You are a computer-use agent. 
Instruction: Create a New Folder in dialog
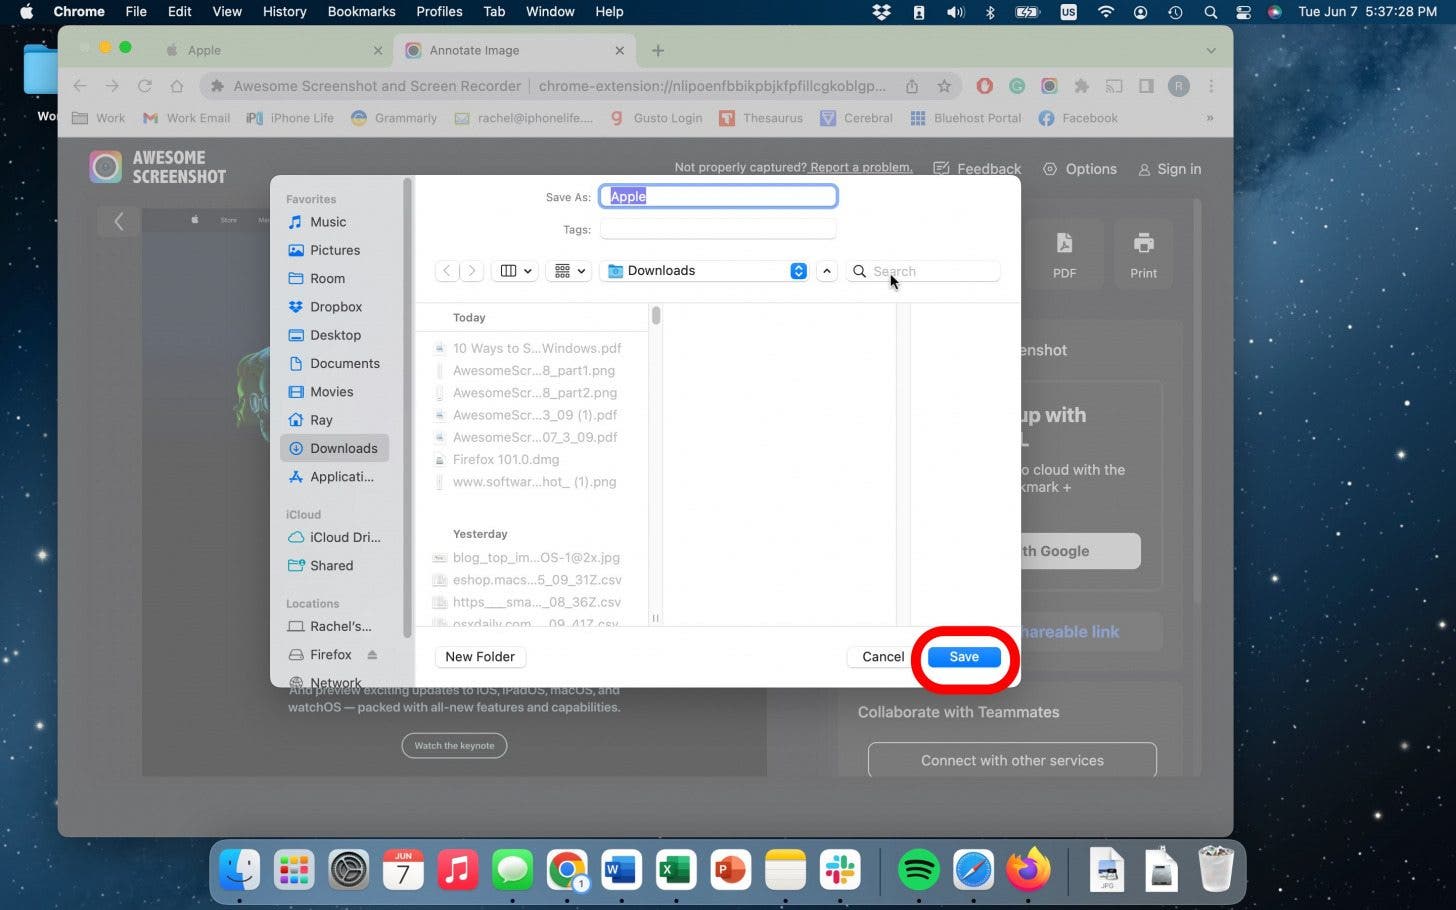(480, 657)
